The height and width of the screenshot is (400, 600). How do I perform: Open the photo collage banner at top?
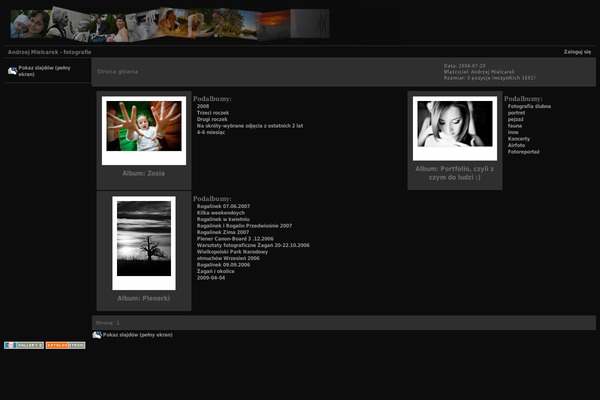tap(170, 24)
